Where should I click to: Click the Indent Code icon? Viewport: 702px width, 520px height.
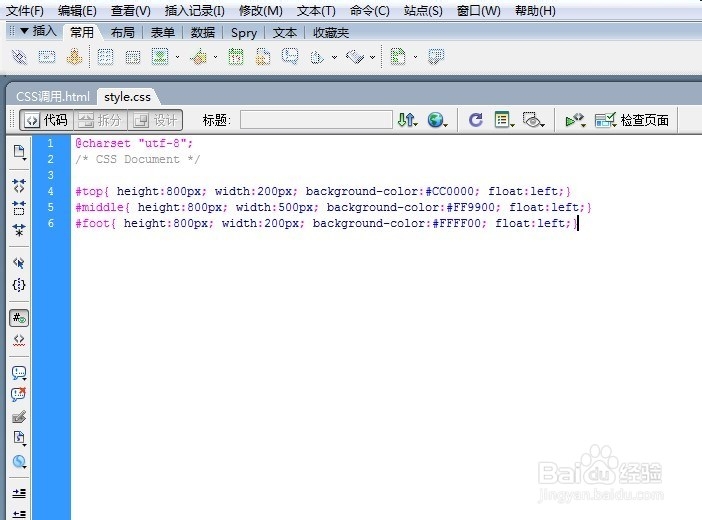(x=19, y=493)
